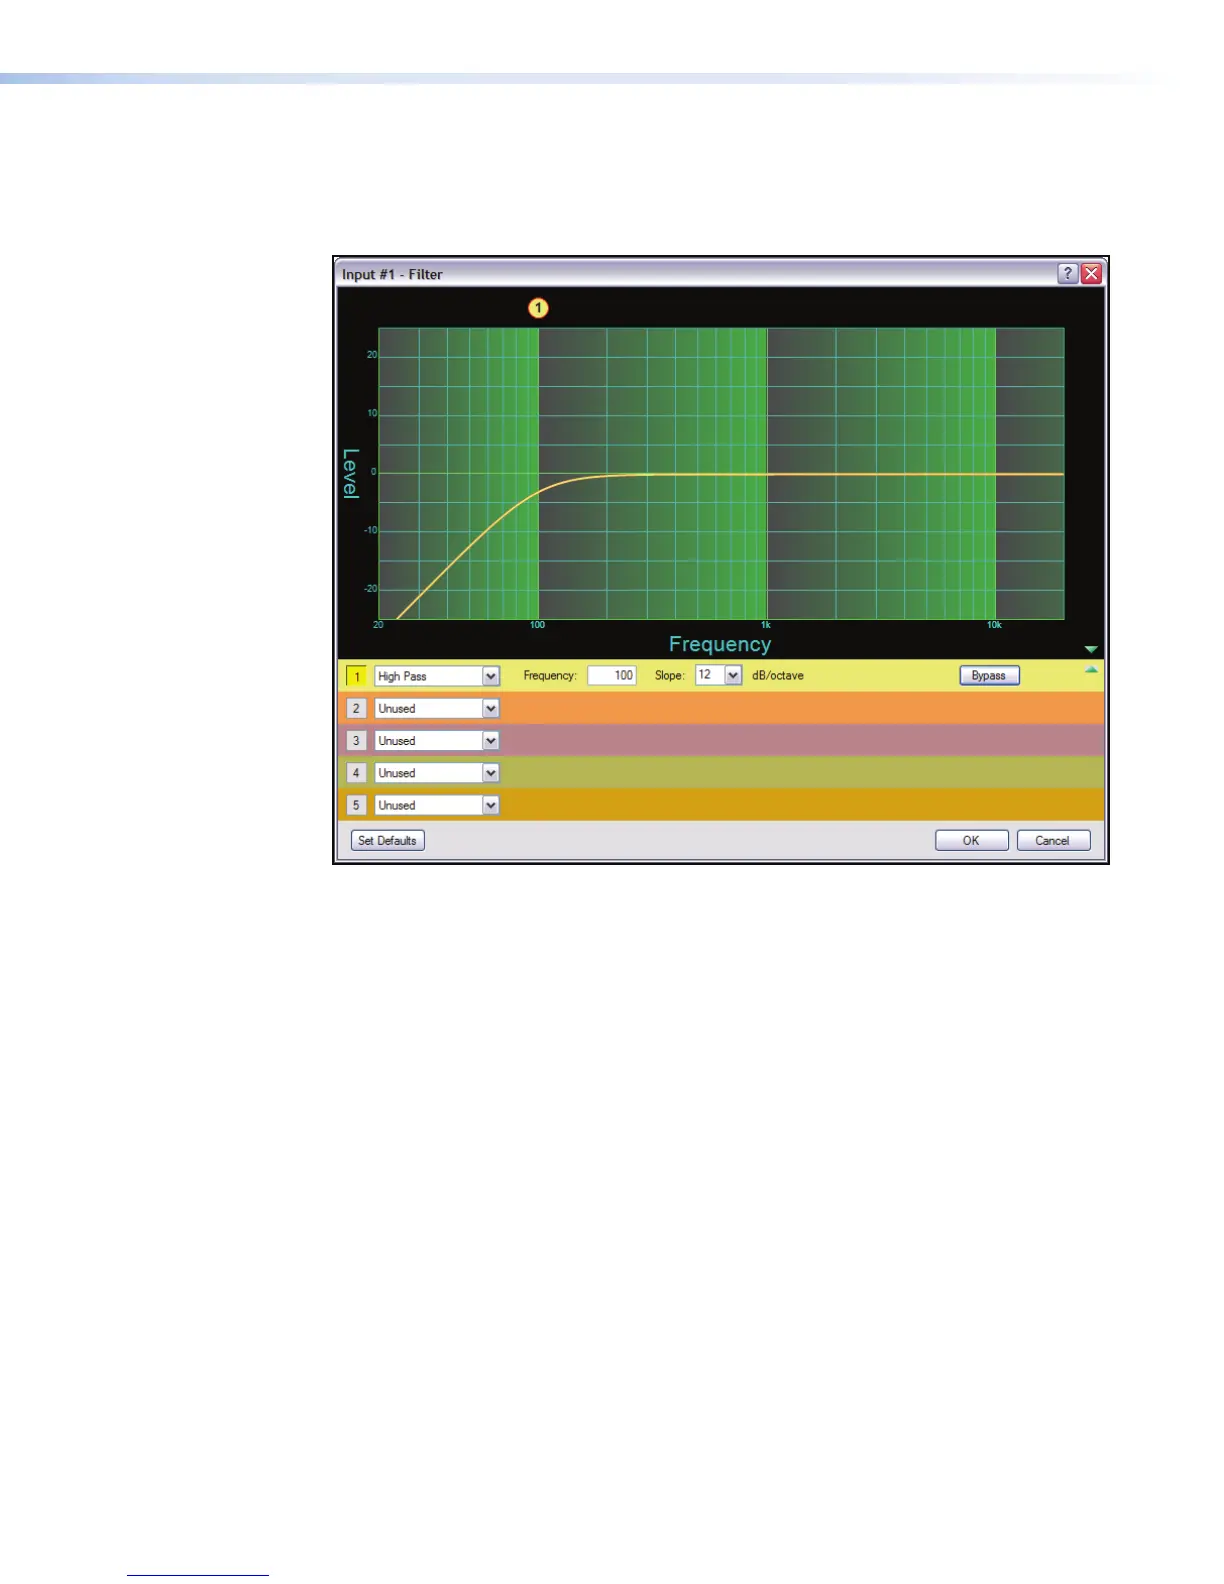The width and height of the screenshot is (1224, 1584).
Task: Click the Cancel button
Action: [1053, 840]
